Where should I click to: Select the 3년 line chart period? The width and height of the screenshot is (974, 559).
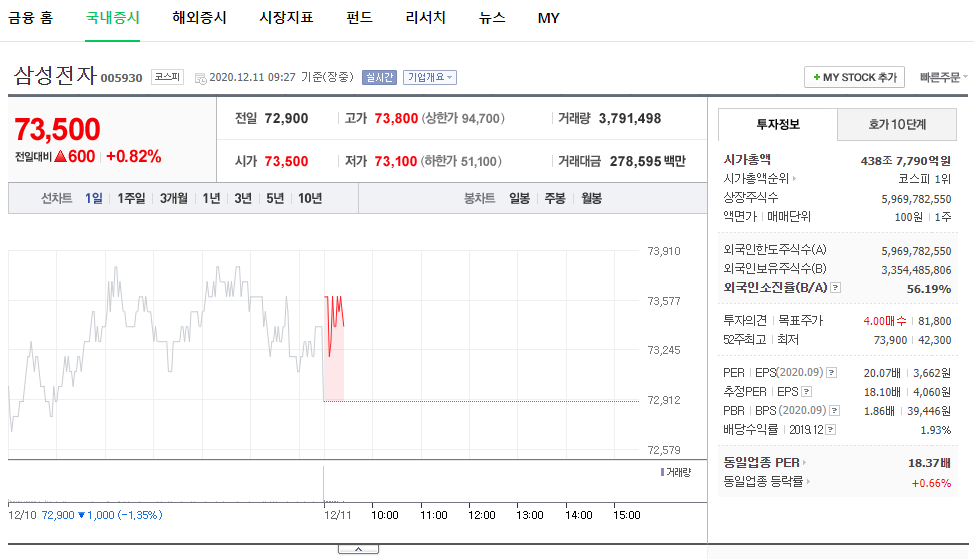pyautogui.click(x=243, y=198)
